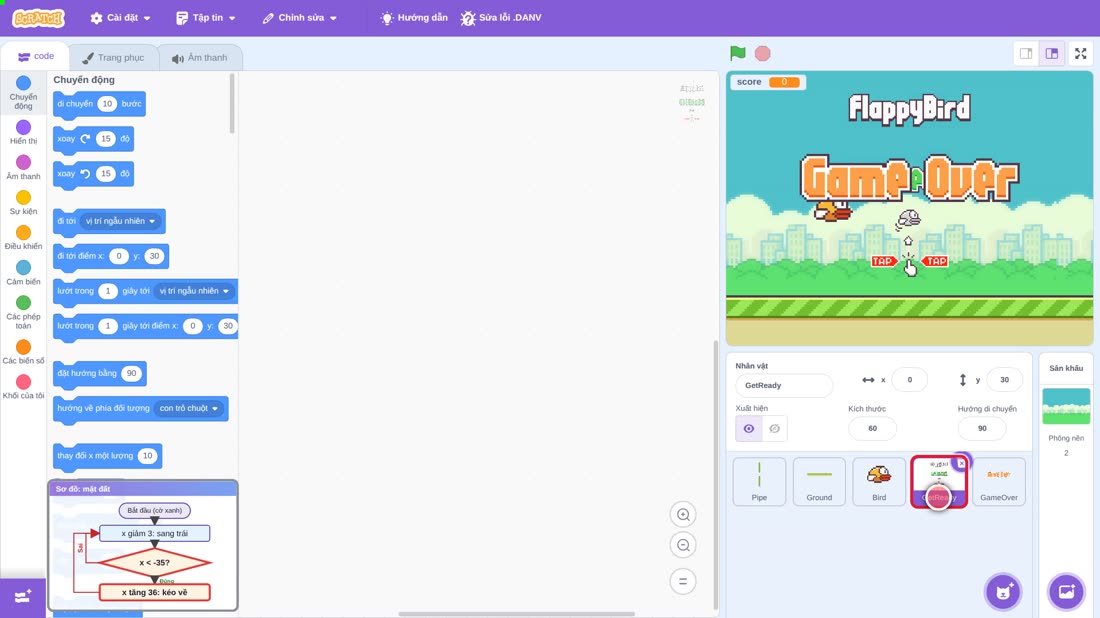This screenshot has width=1100, height=618.
Task: Select the Cảm biến block category
Action: (x=23, y=272)
